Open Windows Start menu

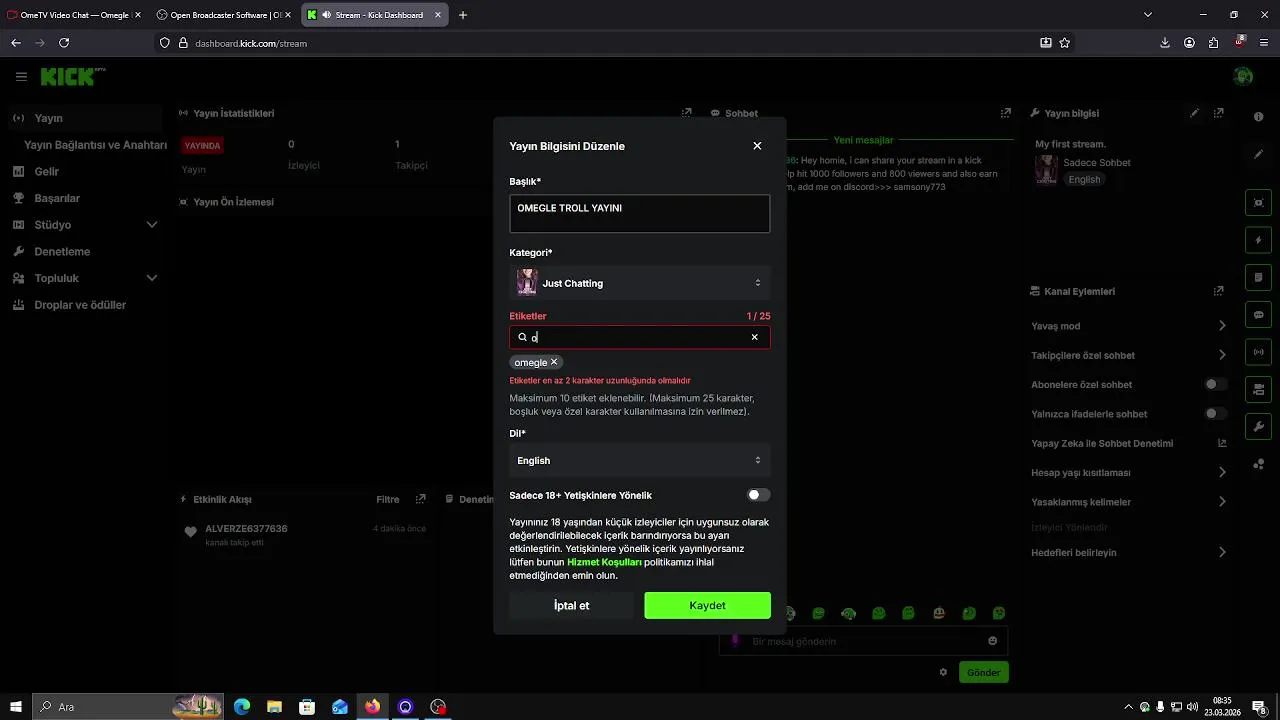(16, 707)
